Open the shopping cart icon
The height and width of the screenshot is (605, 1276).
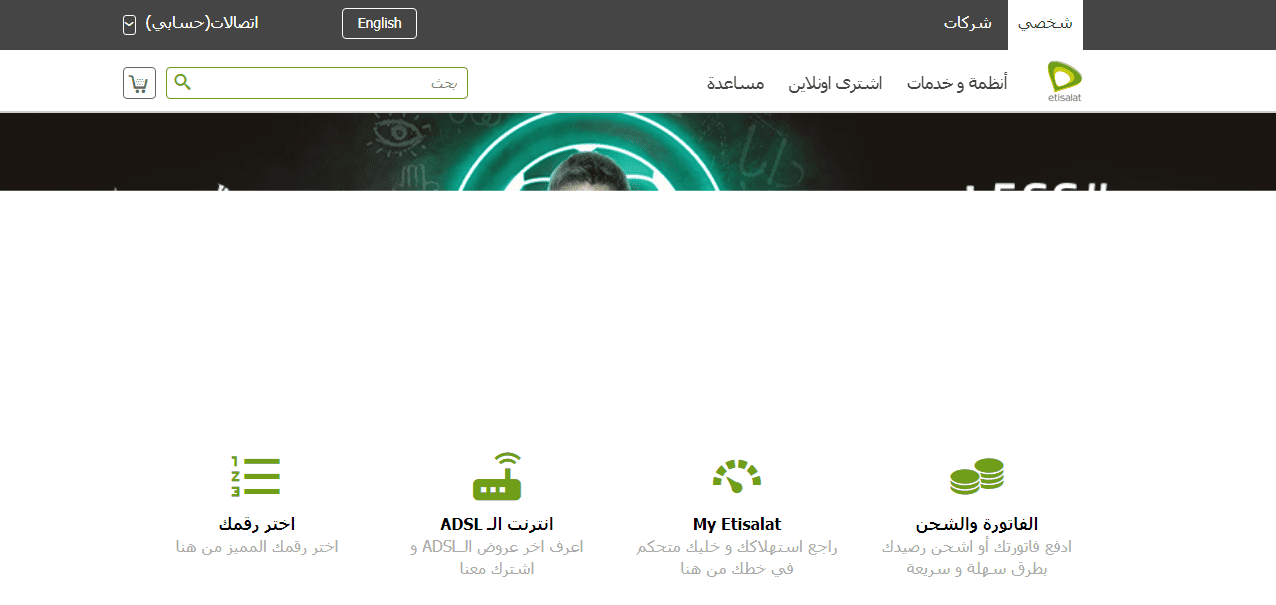[139, 83]
